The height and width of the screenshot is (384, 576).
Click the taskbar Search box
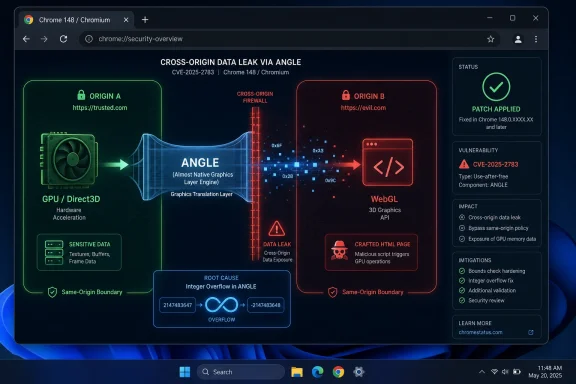[241, 372]
